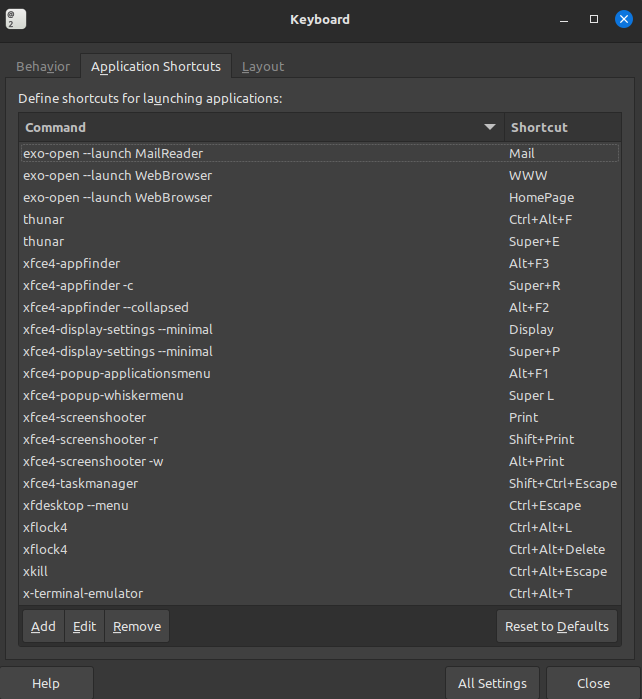642x699 pixels.
Task: Select the xfce4-screenshooter -w row
Action: [320, 461]
